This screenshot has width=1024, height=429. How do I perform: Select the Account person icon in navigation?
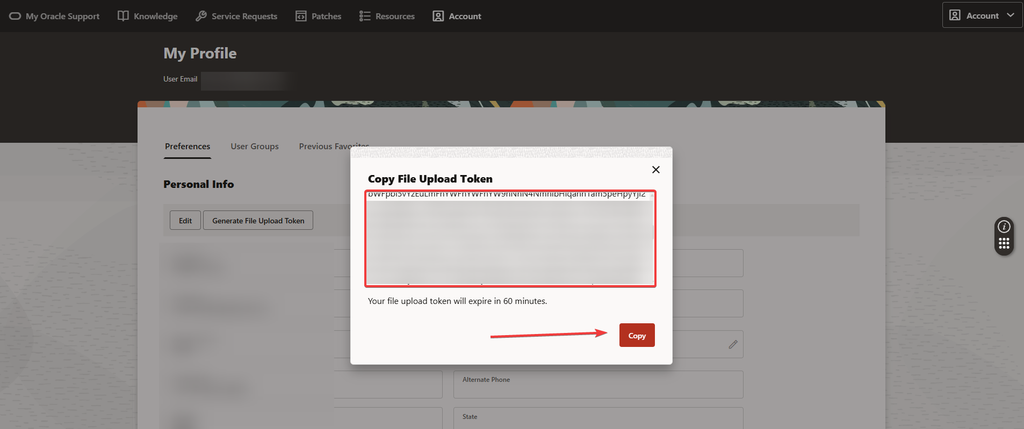(438, 16)
